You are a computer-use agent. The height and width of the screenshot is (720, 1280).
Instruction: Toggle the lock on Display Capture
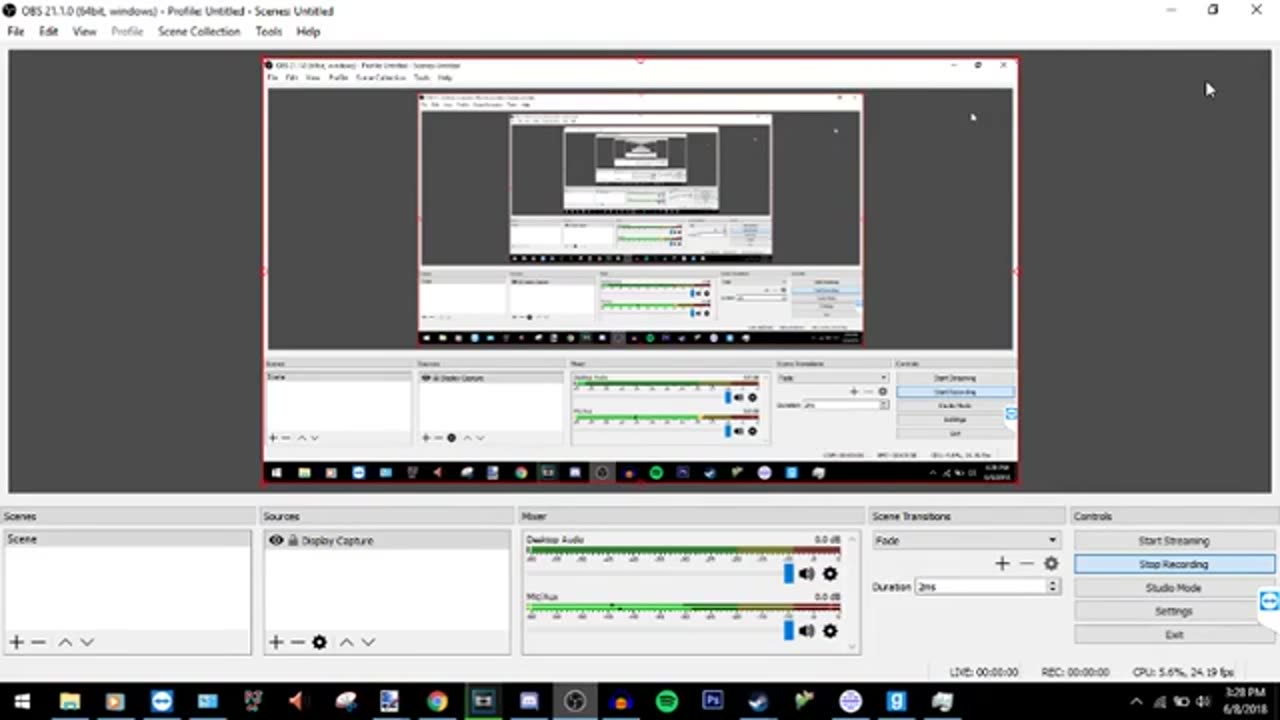[293, 540]
